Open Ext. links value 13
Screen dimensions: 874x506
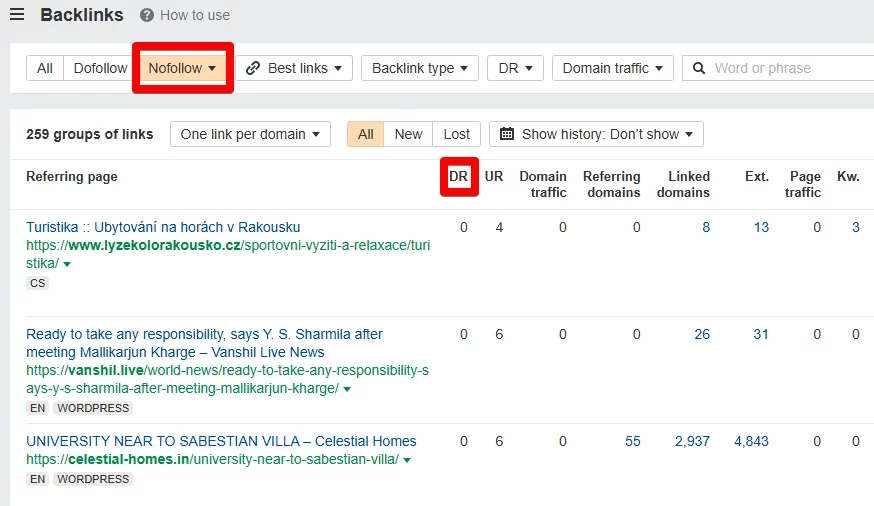tap(761, 227)
